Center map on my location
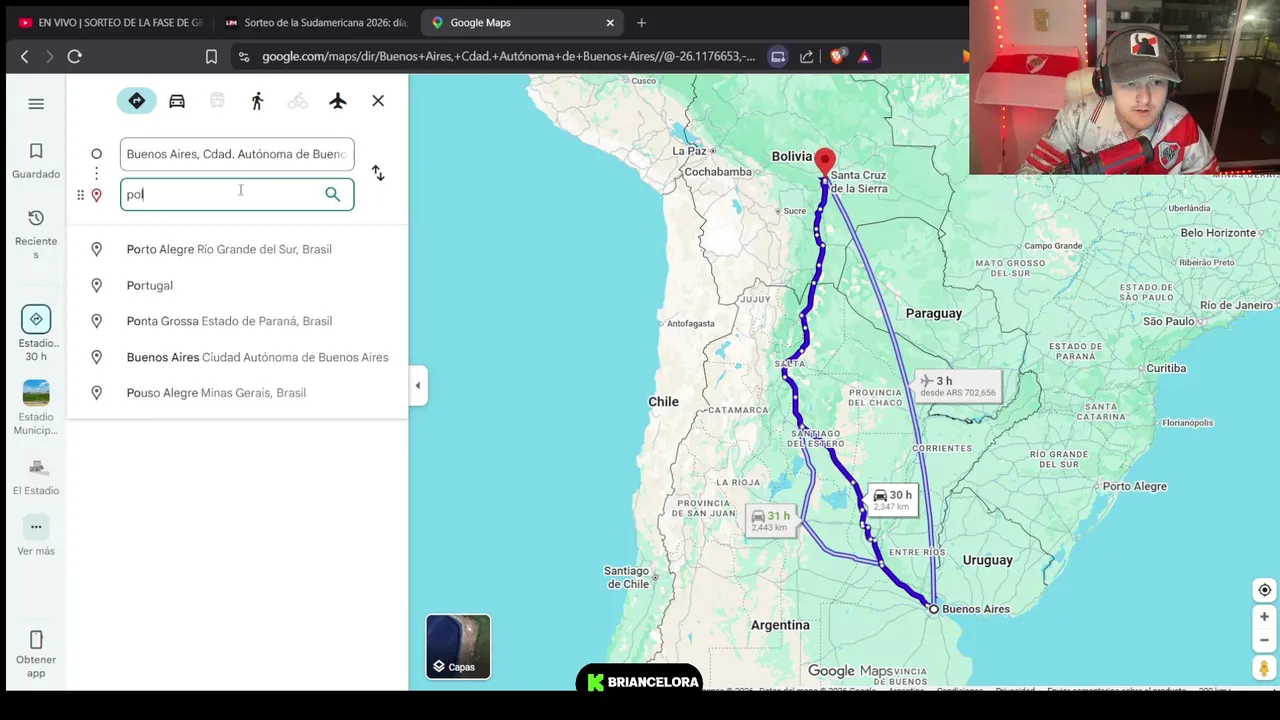 click(x=1265, y=590)
